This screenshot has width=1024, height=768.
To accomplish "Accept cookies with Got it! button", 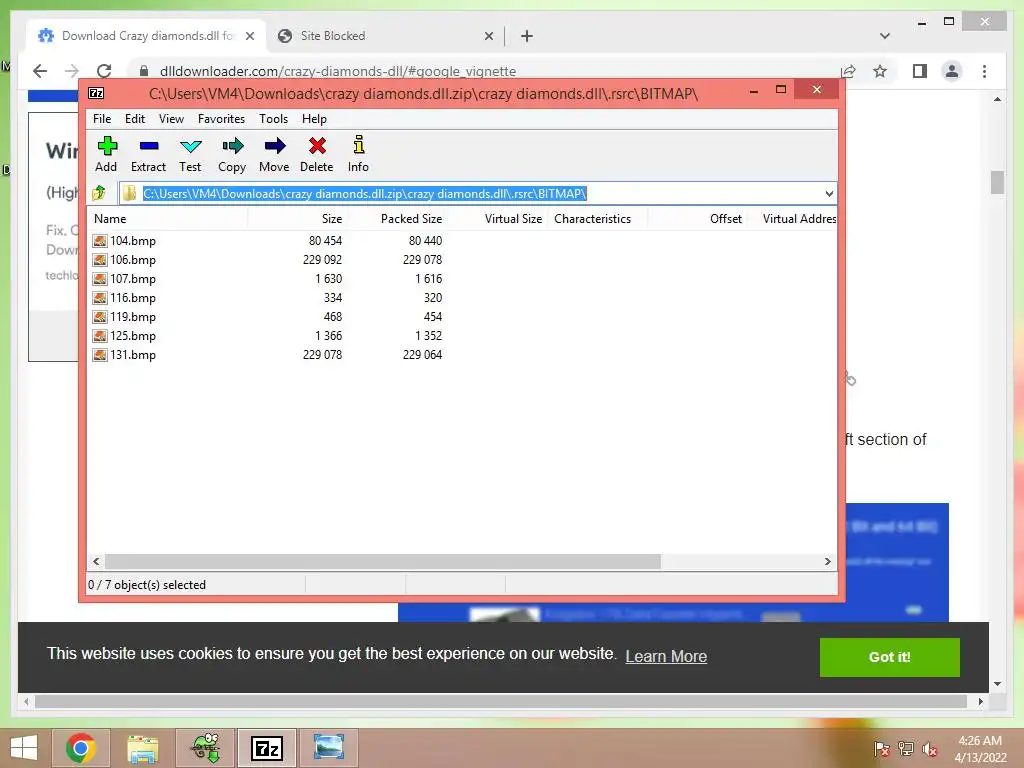I will [889, 657].
